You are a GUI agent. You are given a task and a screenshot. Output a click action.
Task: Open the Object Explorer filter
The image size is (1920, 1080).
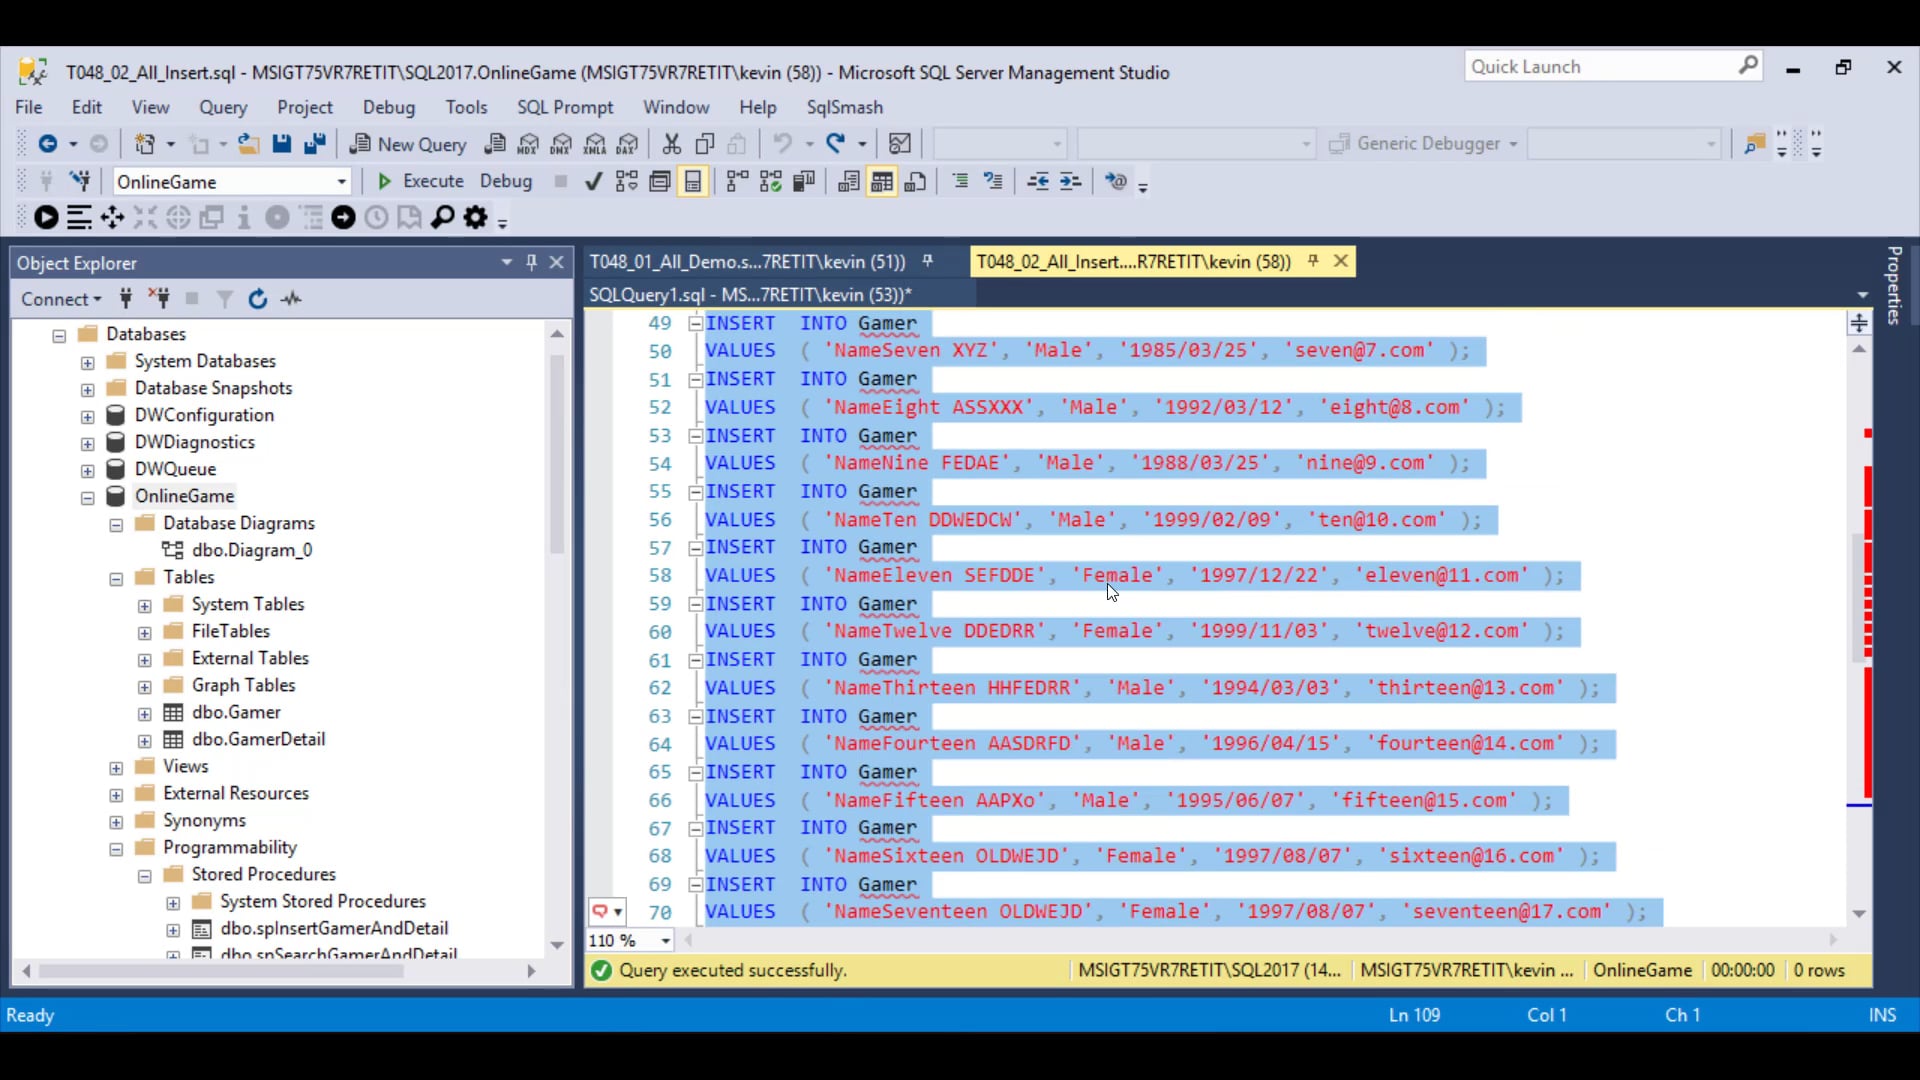[224, 298]
